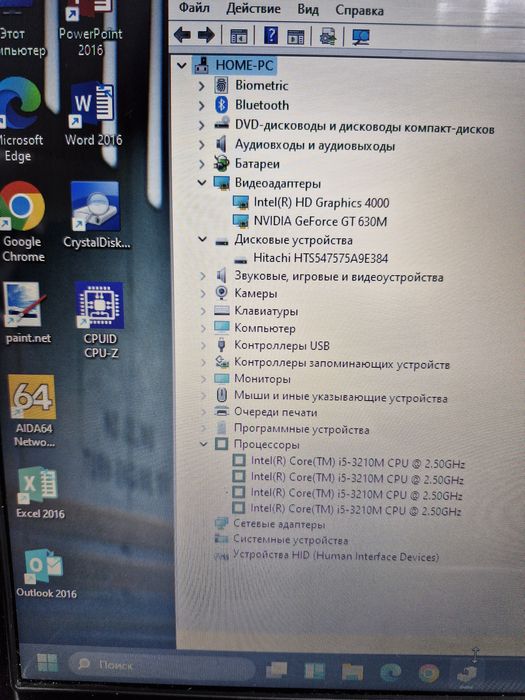Open the PowerPoint 2016 desktop shortcut
This screenshot has height=700, width=525.
(x=91, y=29)
